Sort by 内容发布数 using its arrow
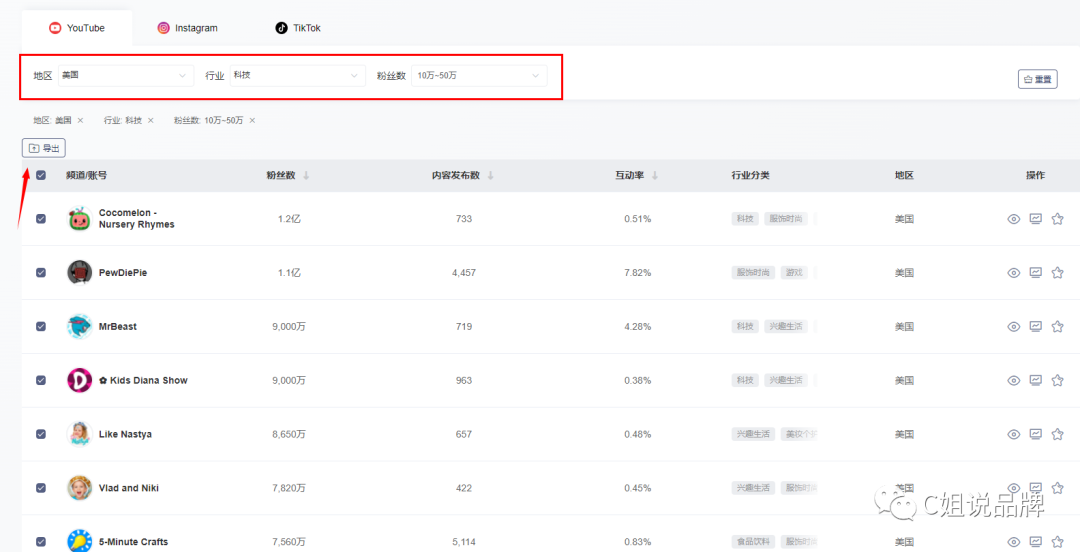 [x=490, y=176]
